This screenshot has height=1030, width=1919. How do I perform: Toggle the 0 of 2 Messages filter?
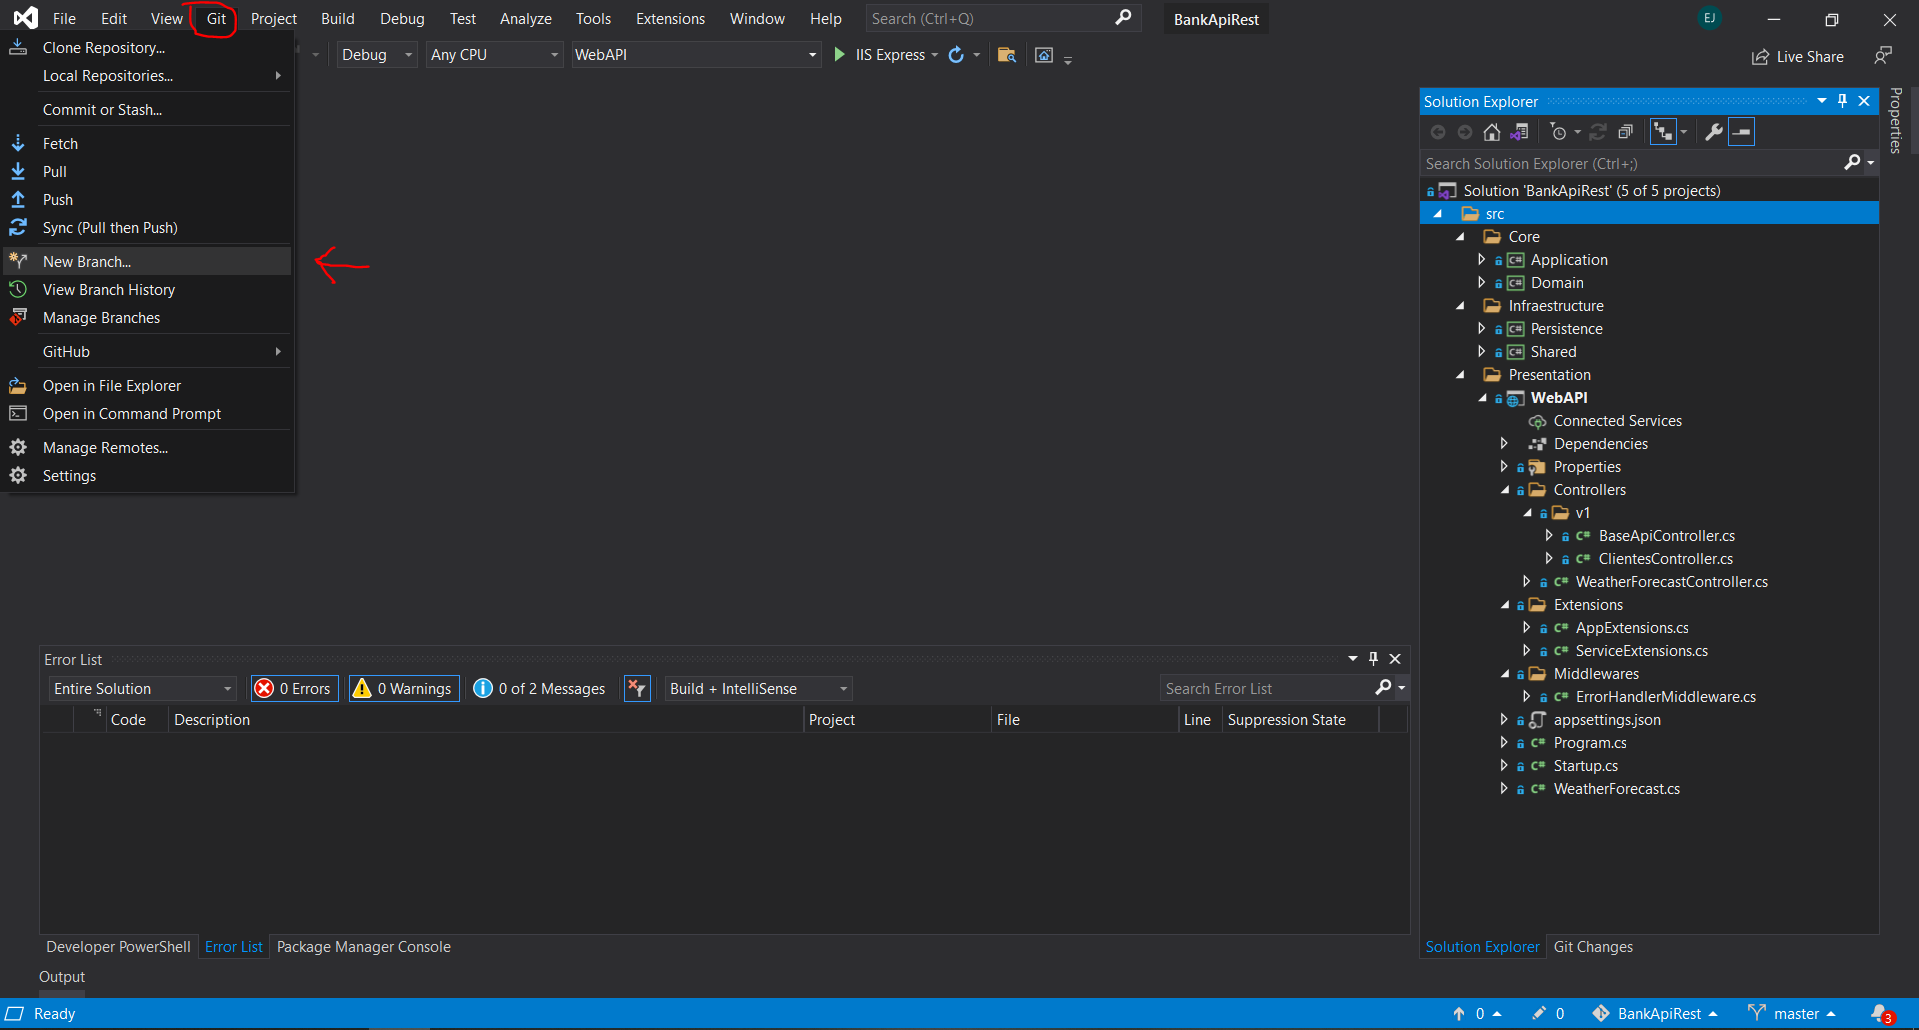tap(539, 689)
